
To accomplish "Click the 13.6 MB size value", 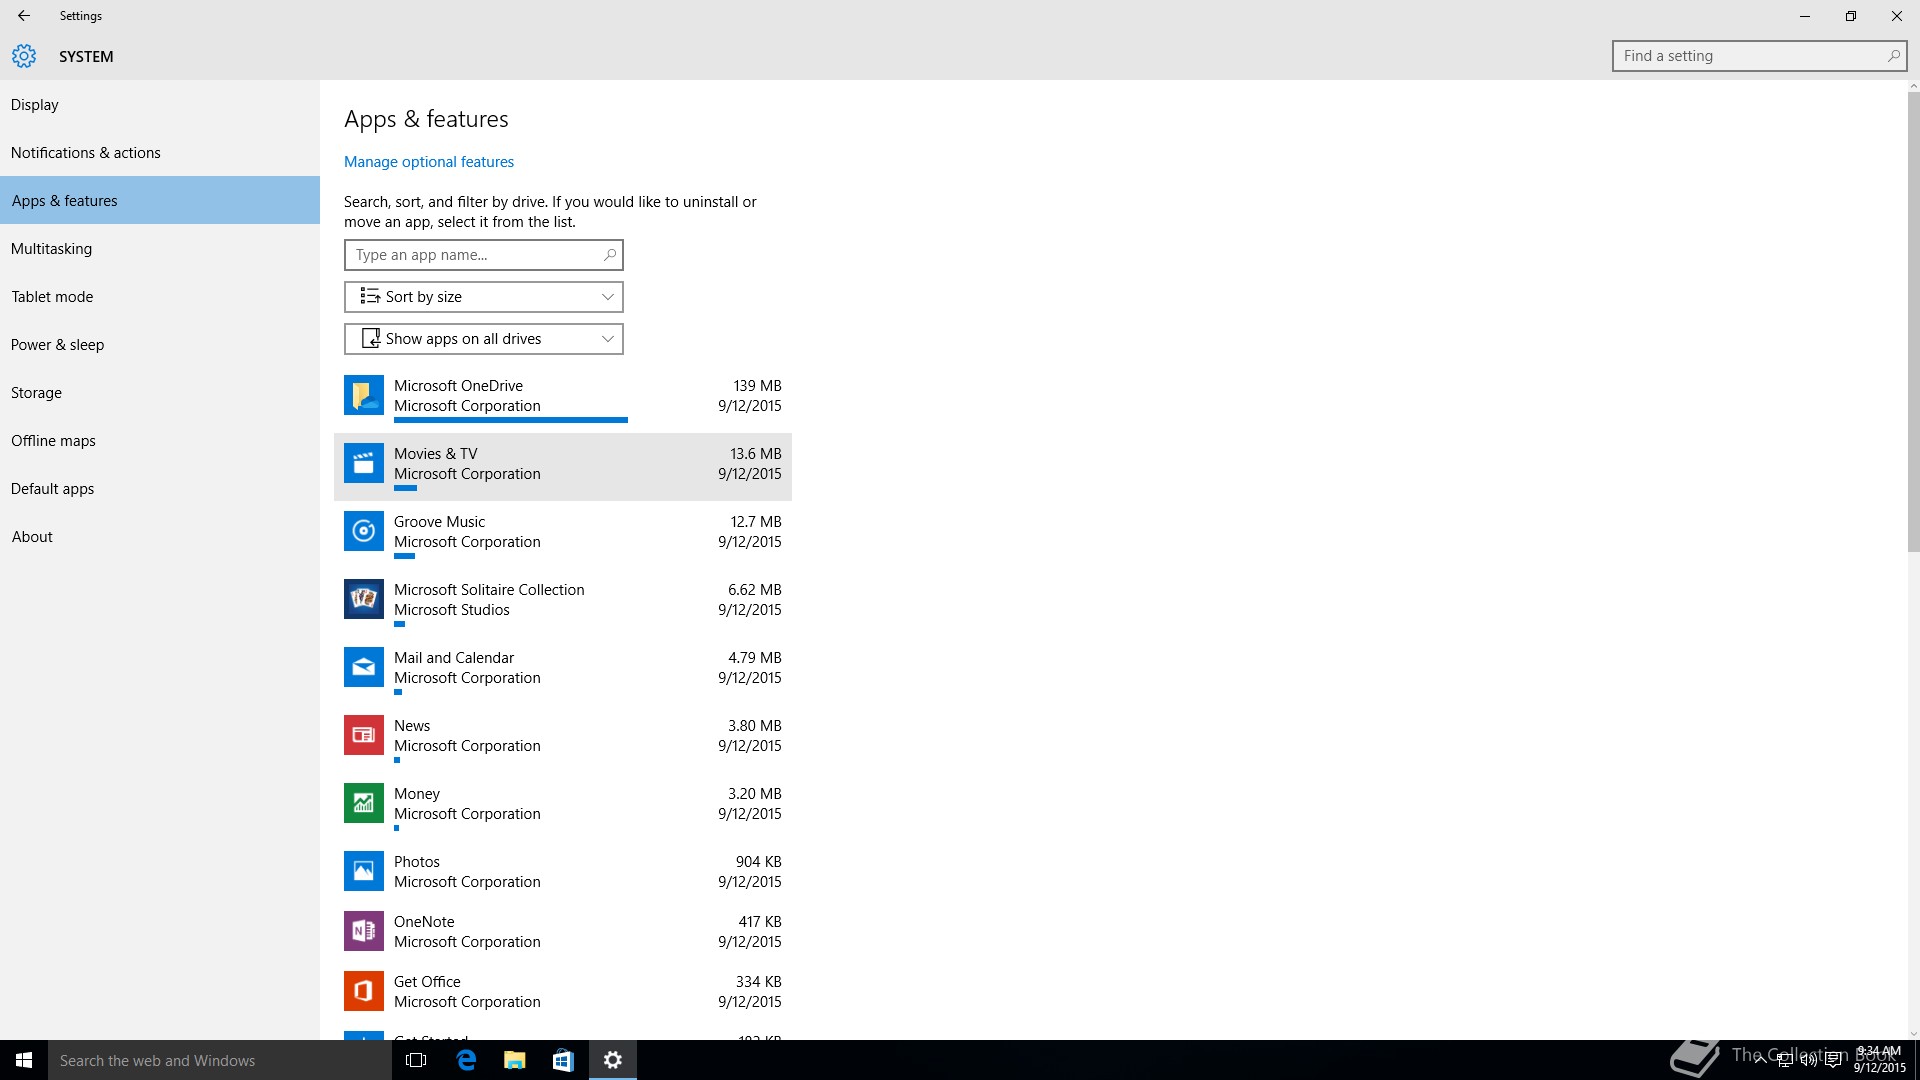I will pos(756,454).
